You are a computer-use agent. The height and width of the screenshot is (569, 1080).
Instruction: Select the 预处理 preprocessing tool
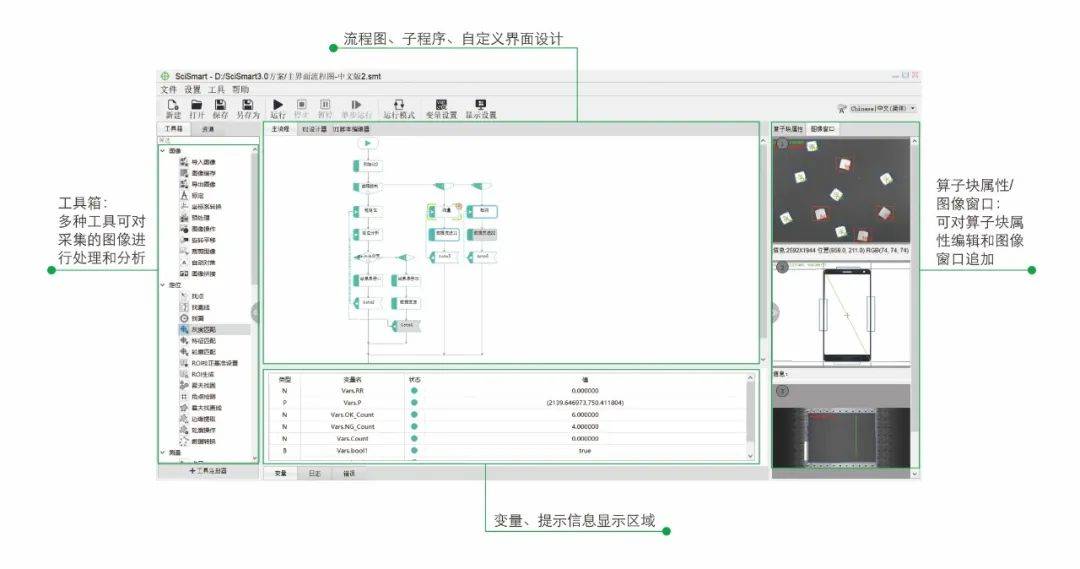(196, 218)
